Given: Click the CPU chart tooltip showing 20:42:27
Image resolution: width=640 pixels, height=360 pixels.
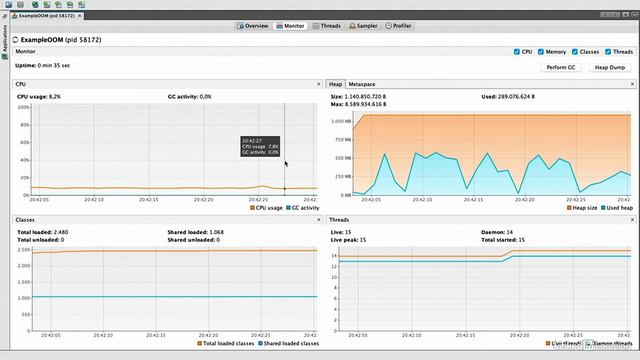Looking at the screenshot, I should [260, 146].
